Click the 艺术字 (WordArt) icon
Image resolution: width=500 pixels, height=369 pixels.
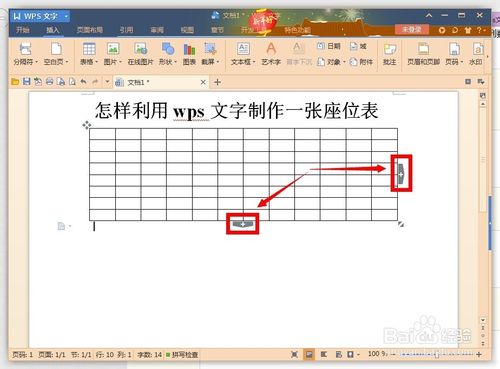tap(271, 53)
